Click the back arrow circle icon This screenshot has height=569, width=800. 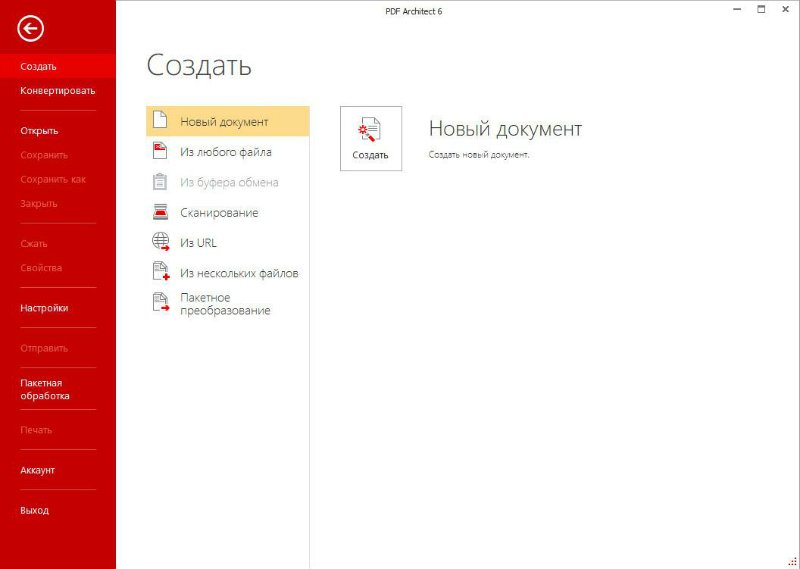pyautogui.click(x=31, y=29)
